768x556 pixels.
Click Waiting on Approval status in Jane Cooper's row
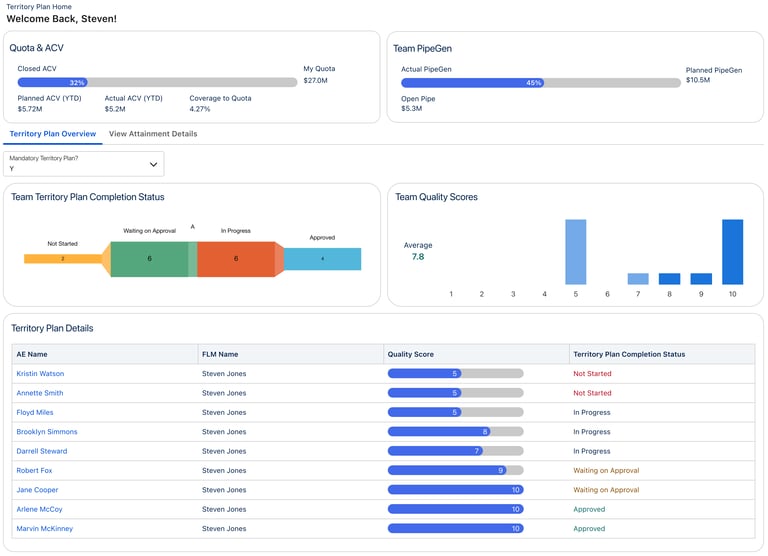click(x=606, y=490)
